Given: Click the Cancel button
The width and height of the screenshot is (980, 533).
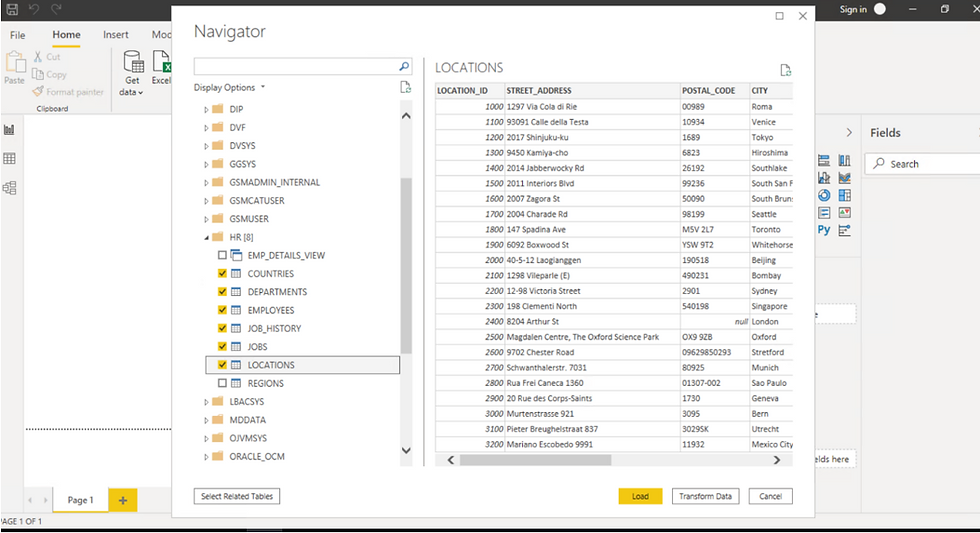Looking at the screenshot, I should pyautogui.click(x=771, y=496).
